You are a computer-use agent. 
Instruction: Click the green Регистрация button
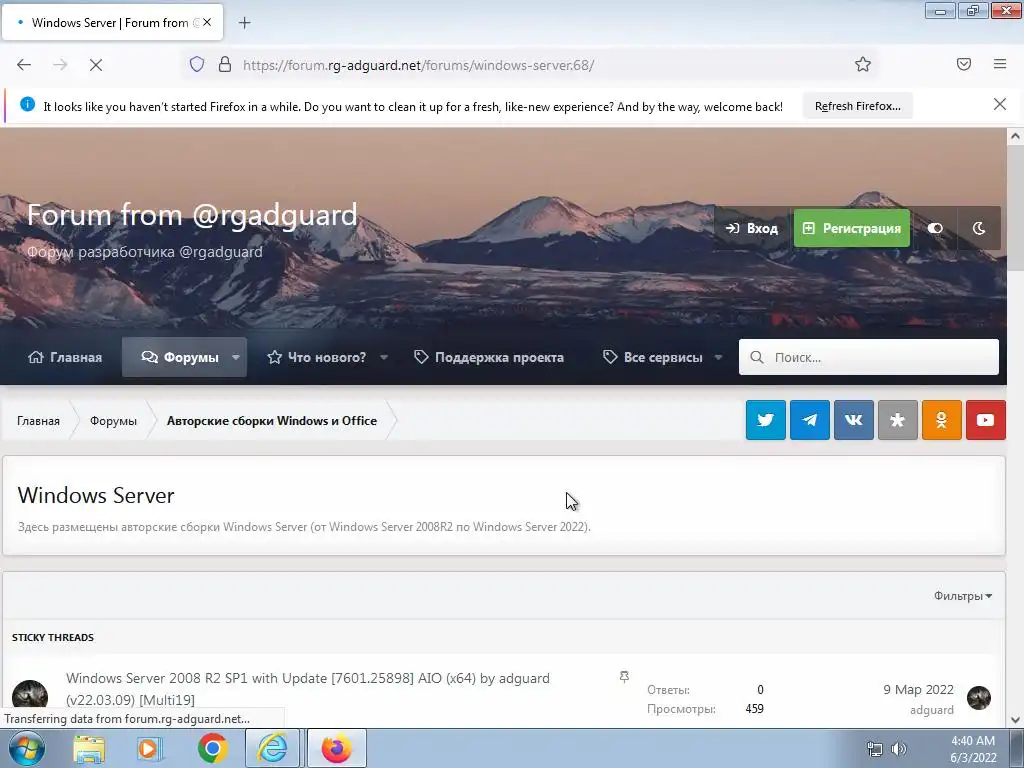coord(852,228)
